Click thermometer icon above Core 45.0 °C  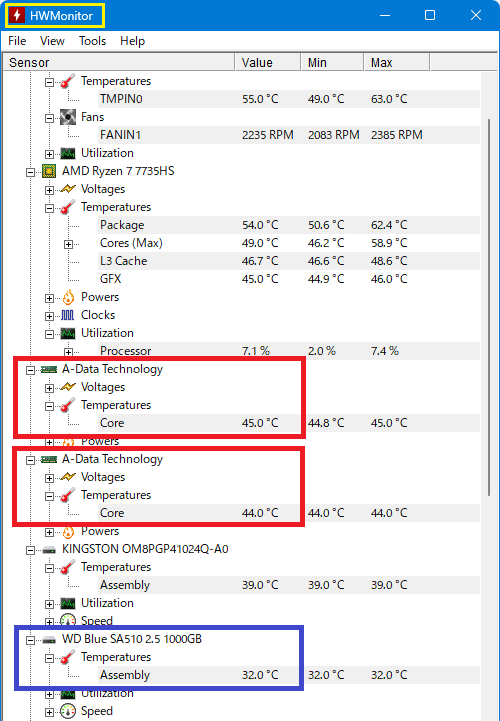tap(68, 406)
